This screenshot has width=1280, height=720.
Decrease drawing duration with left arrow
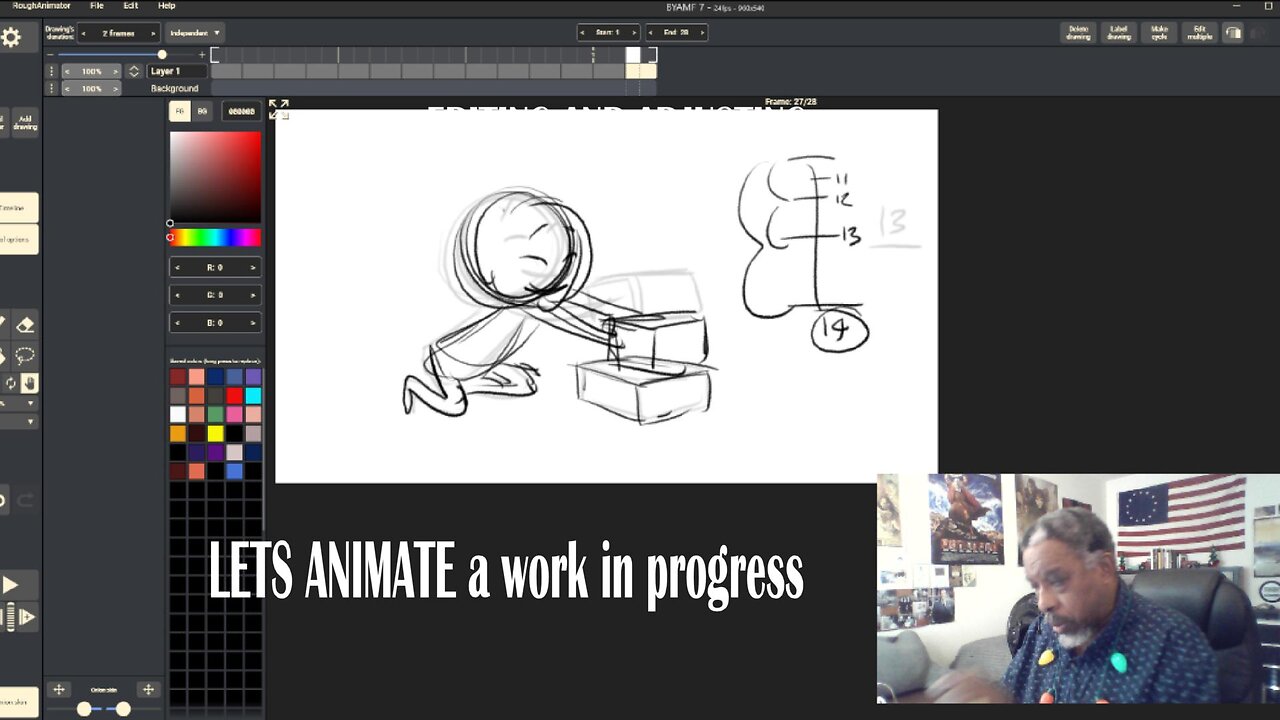coord(84,33)
